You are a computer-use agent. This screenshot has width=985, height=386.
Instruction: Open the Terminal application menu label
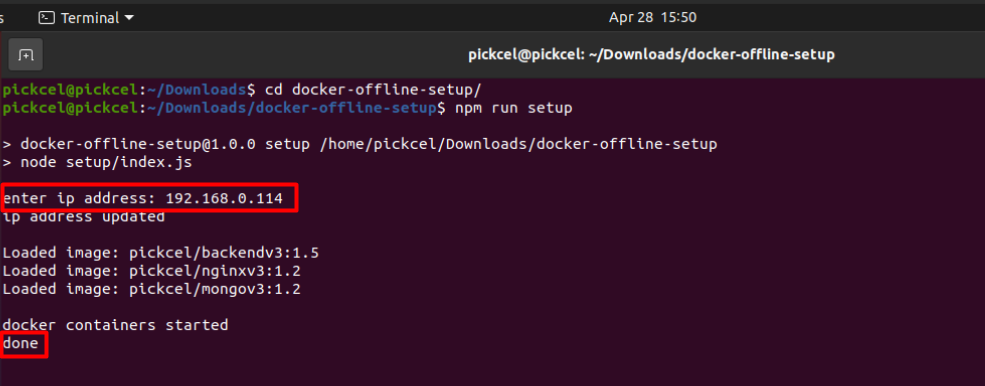point(90,18)
